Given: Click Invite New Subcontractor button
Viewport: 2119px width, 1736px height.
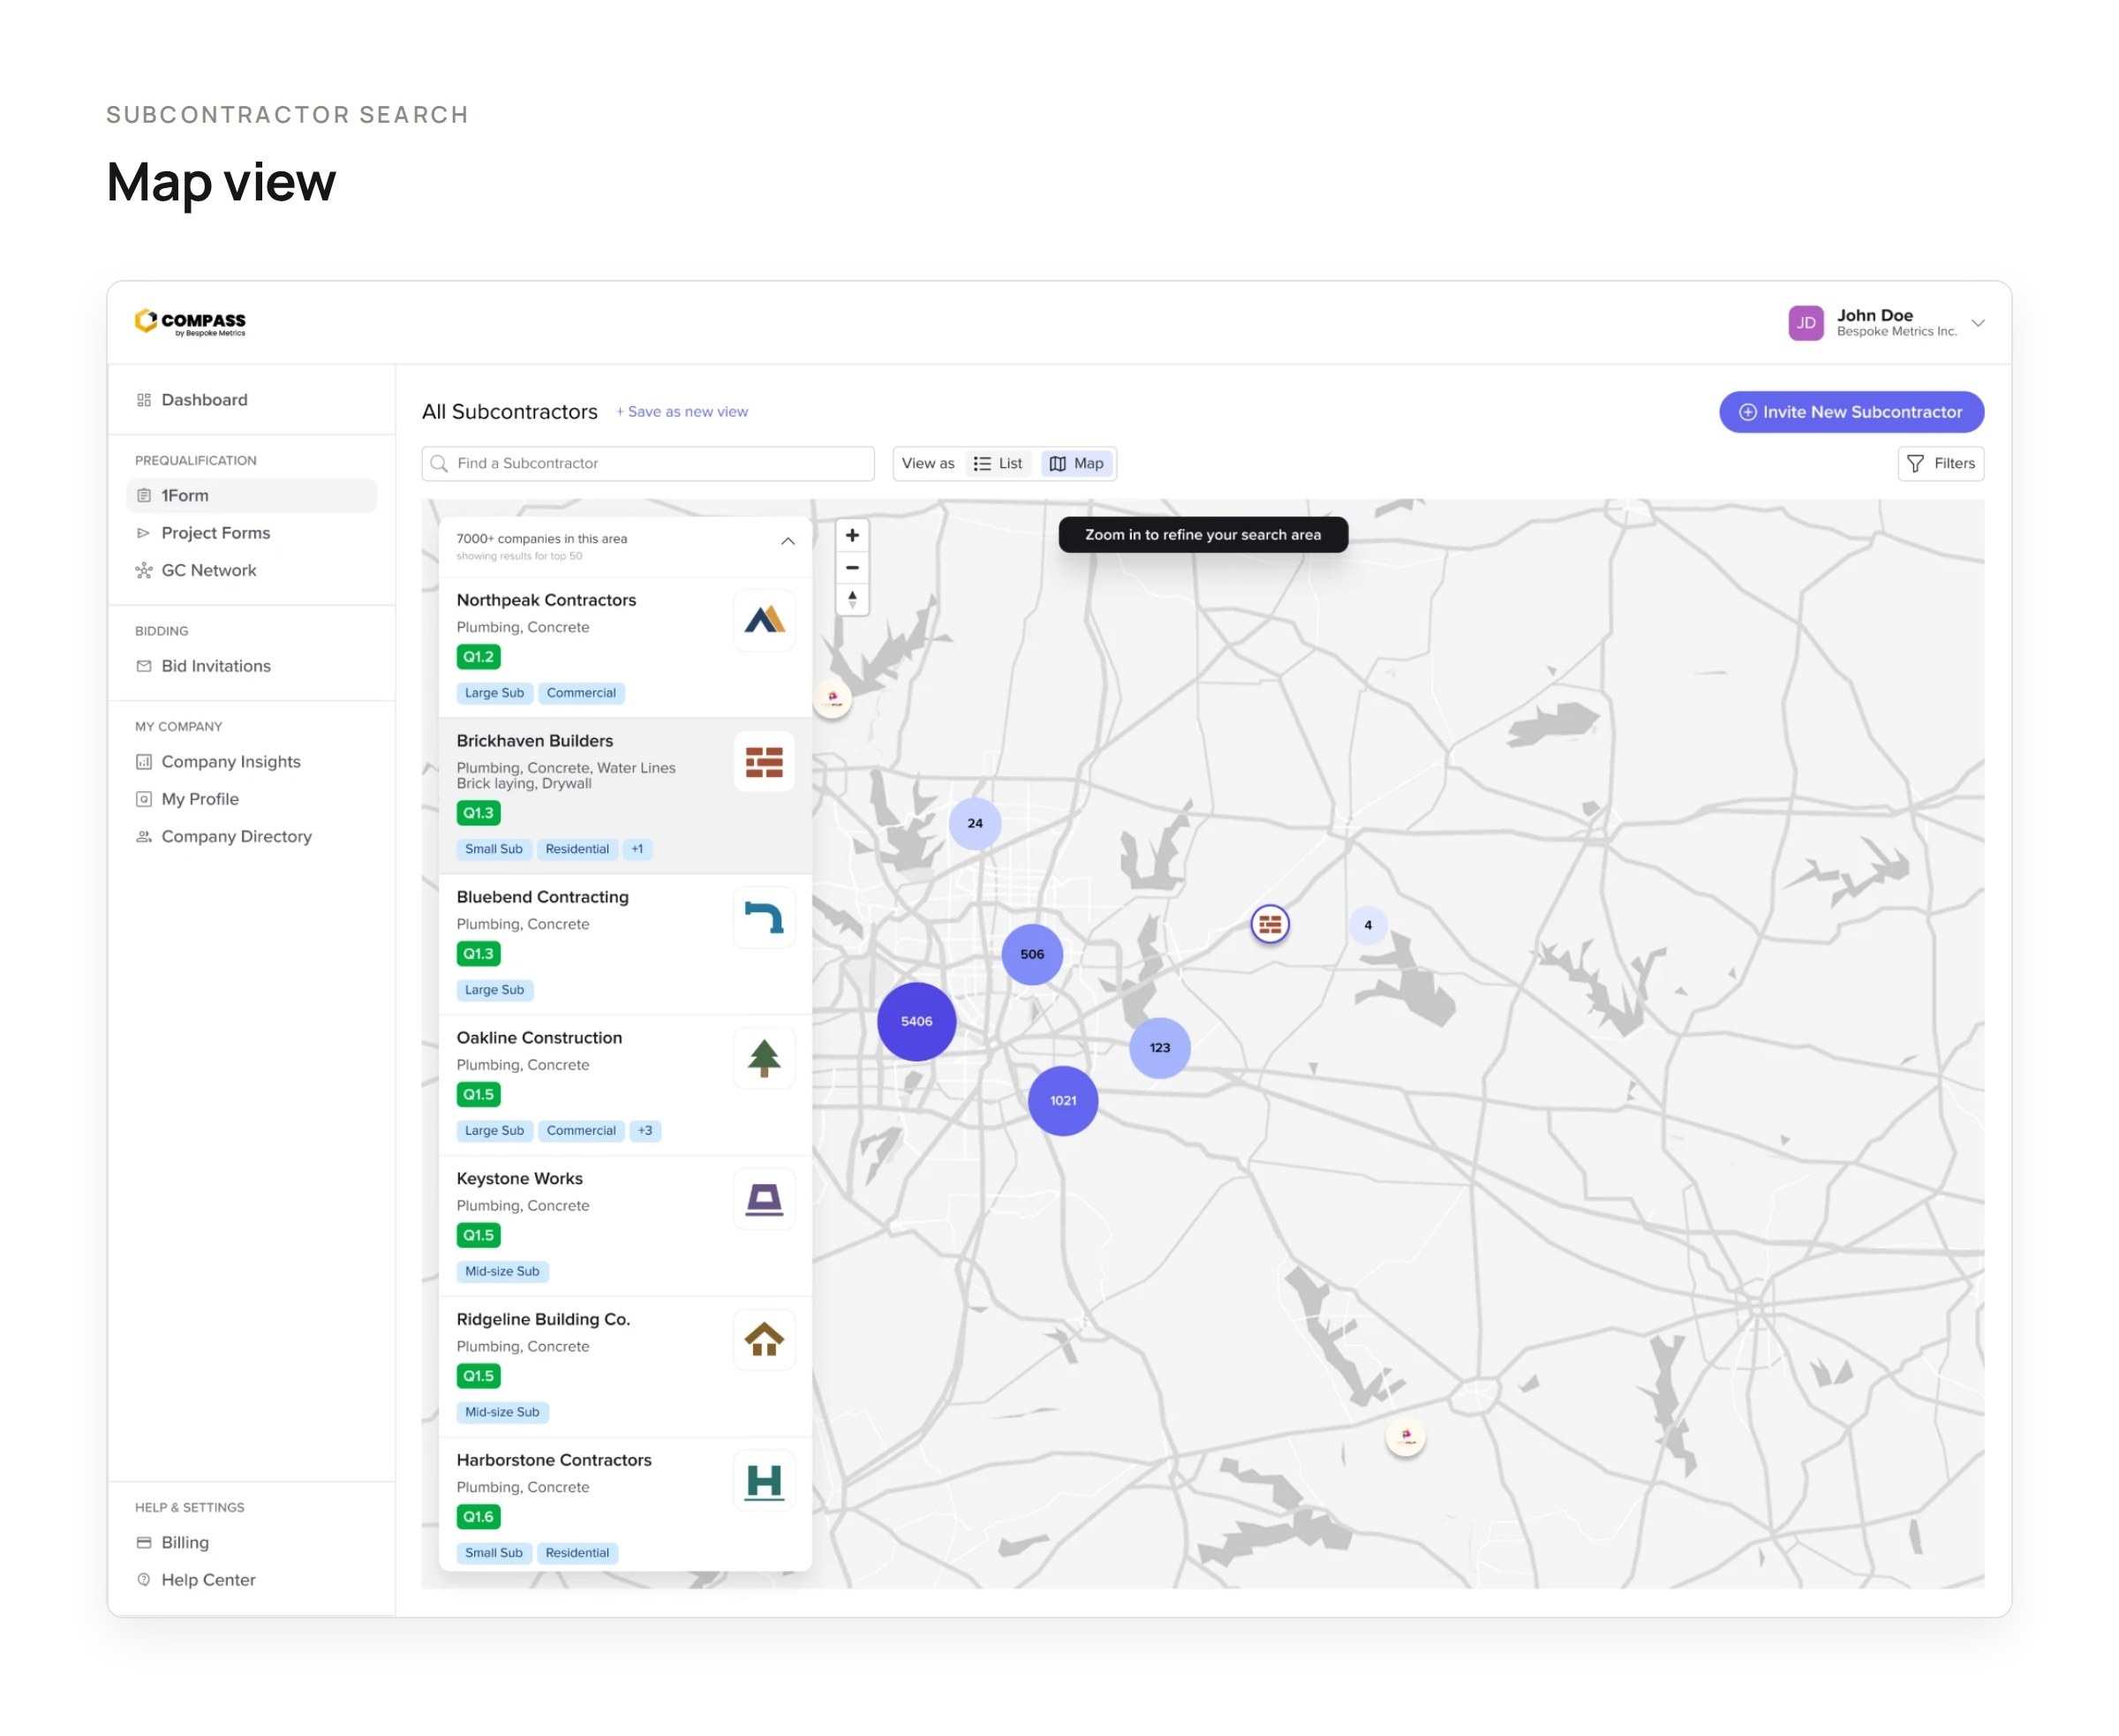Looking at the screenshot, I should coord(1850,412).
